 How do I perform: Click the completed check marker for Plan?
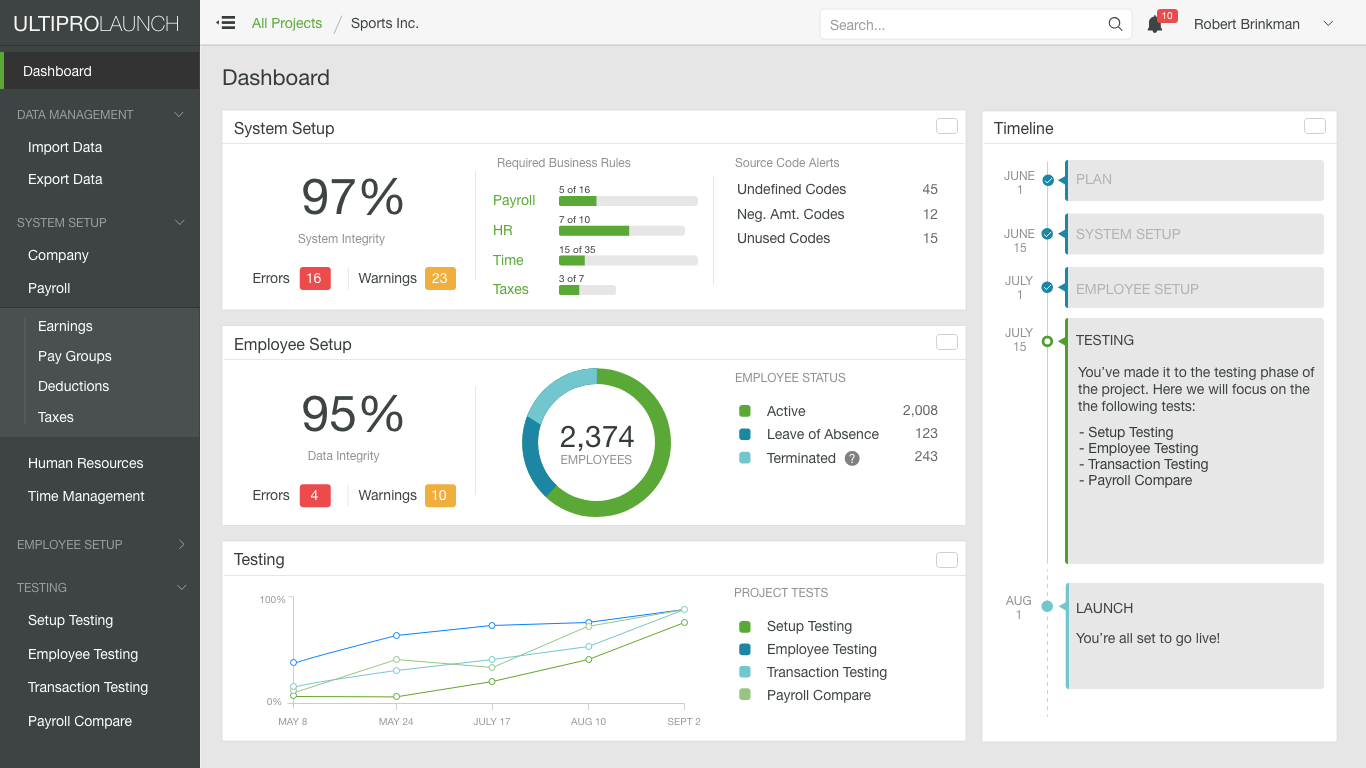(x=1048, y=180)
